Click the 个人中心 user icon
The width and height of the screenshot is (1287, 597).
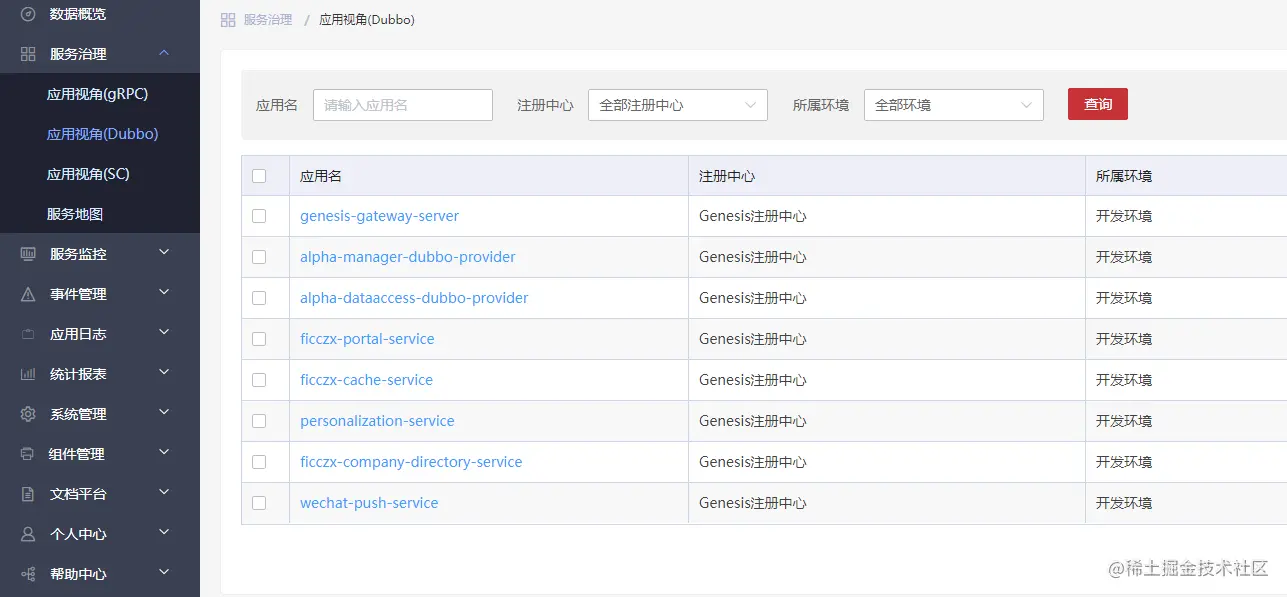click(28, 534)
